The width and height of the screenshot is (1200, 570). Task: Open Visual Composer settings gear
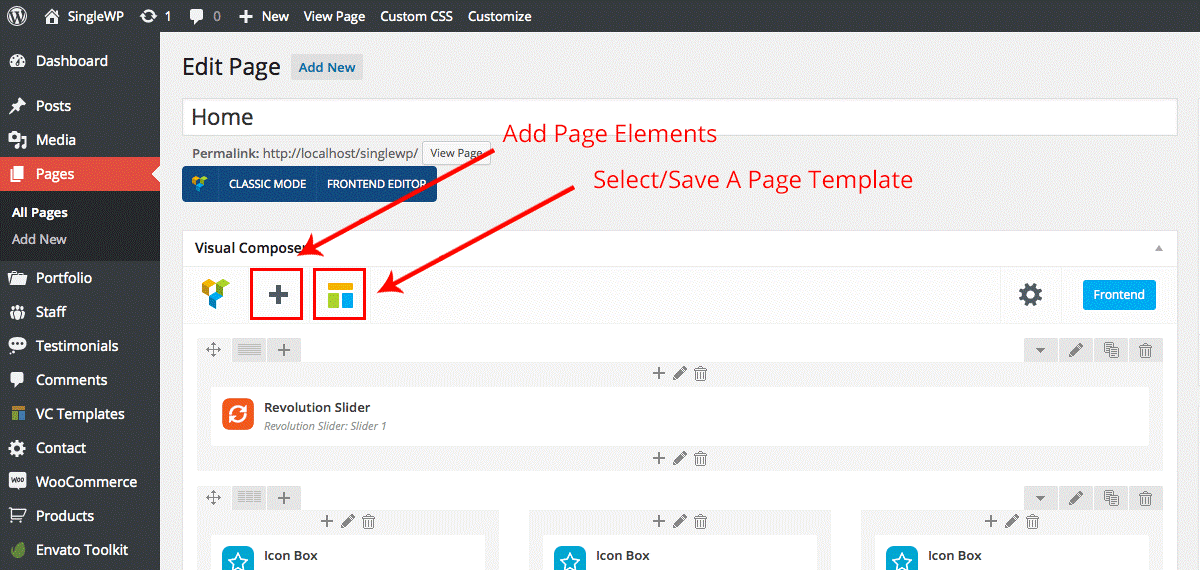point(1030,294)
